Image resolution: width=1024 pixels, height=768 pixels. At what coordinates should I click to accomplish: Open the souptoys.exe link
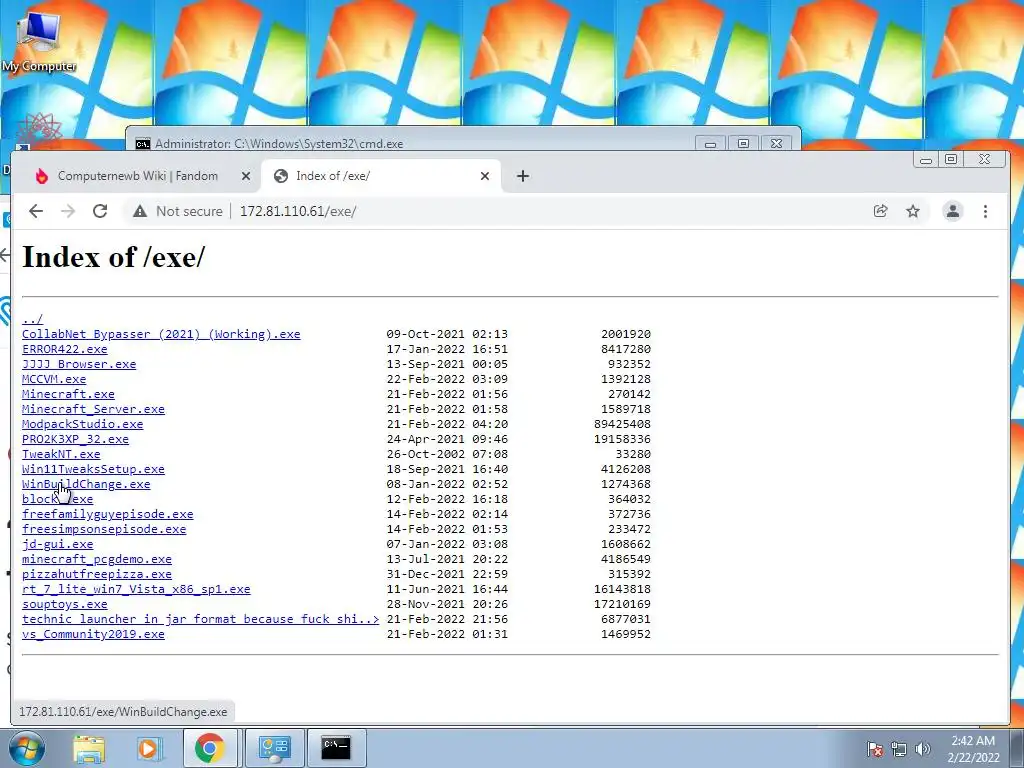65,604
